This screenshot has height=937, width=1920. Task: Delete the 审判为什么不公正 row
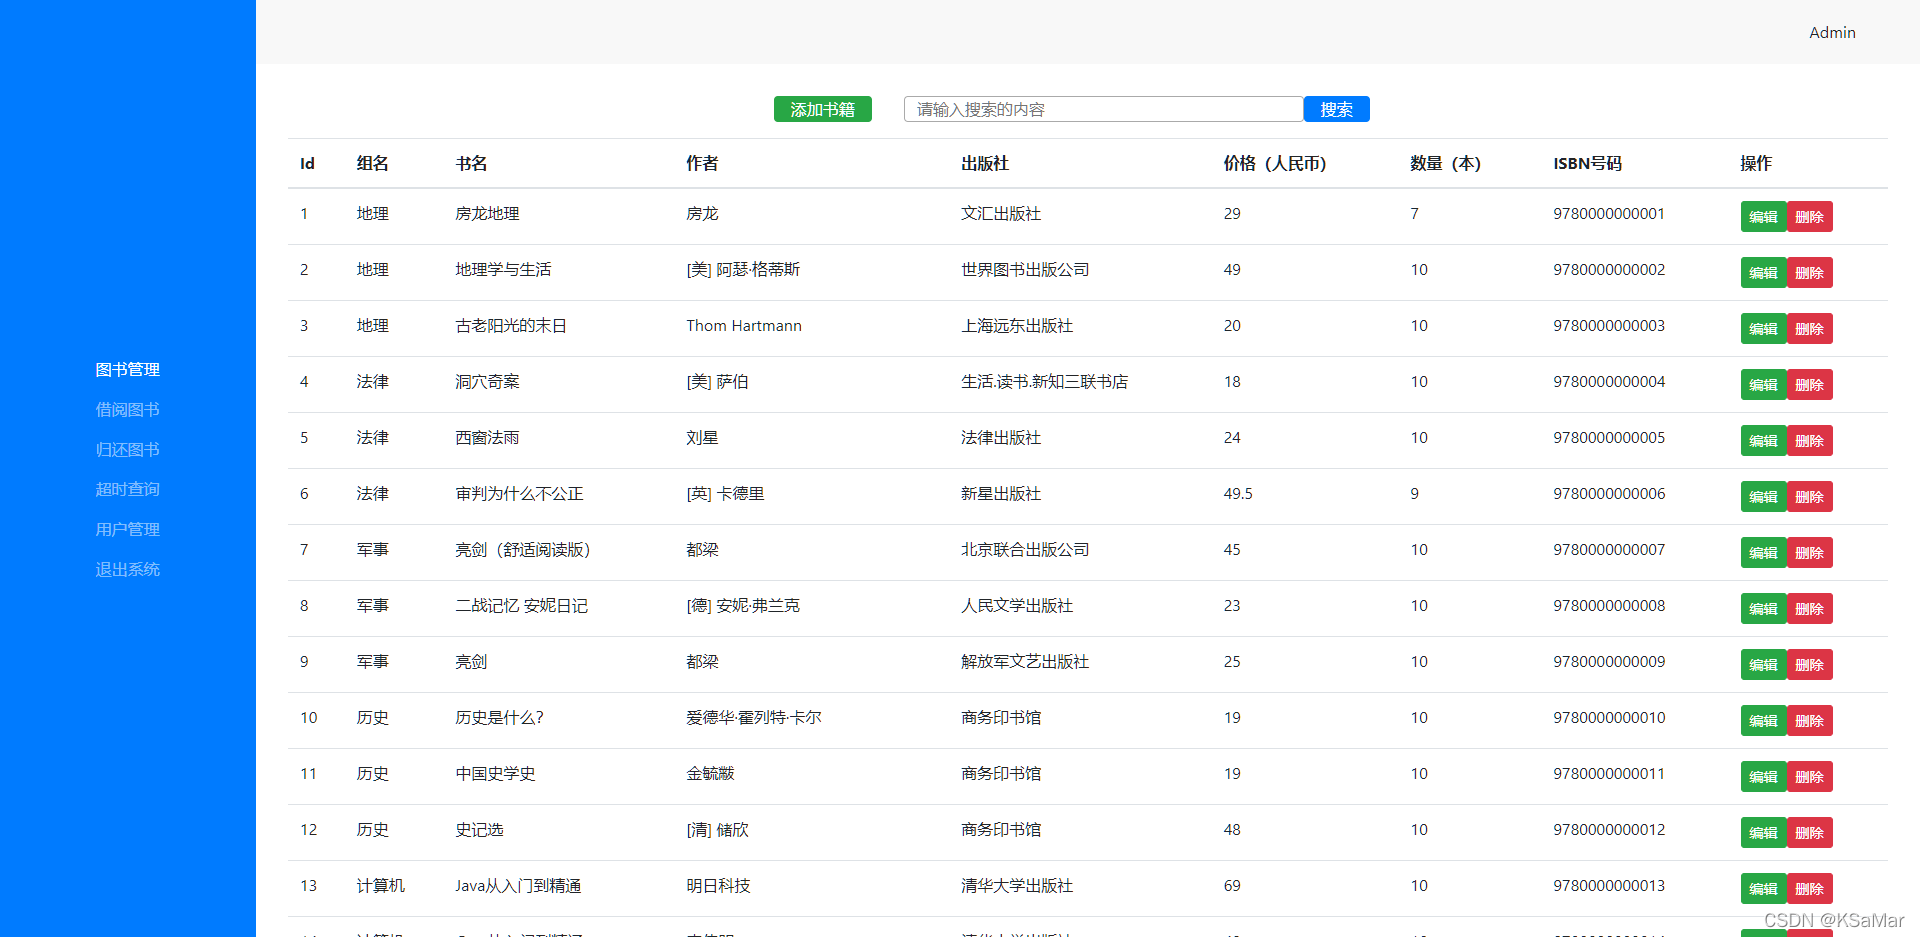click(1809, 496)
